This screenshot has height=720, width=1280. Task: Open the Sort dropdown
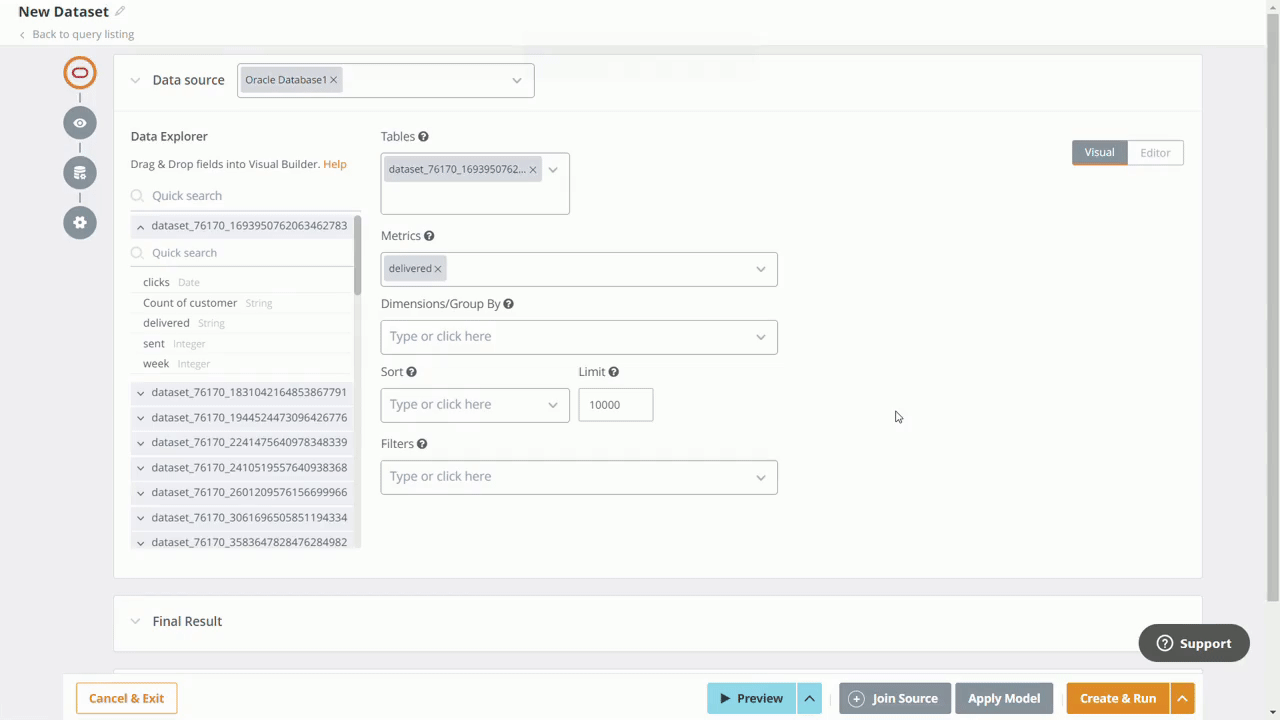474,405
